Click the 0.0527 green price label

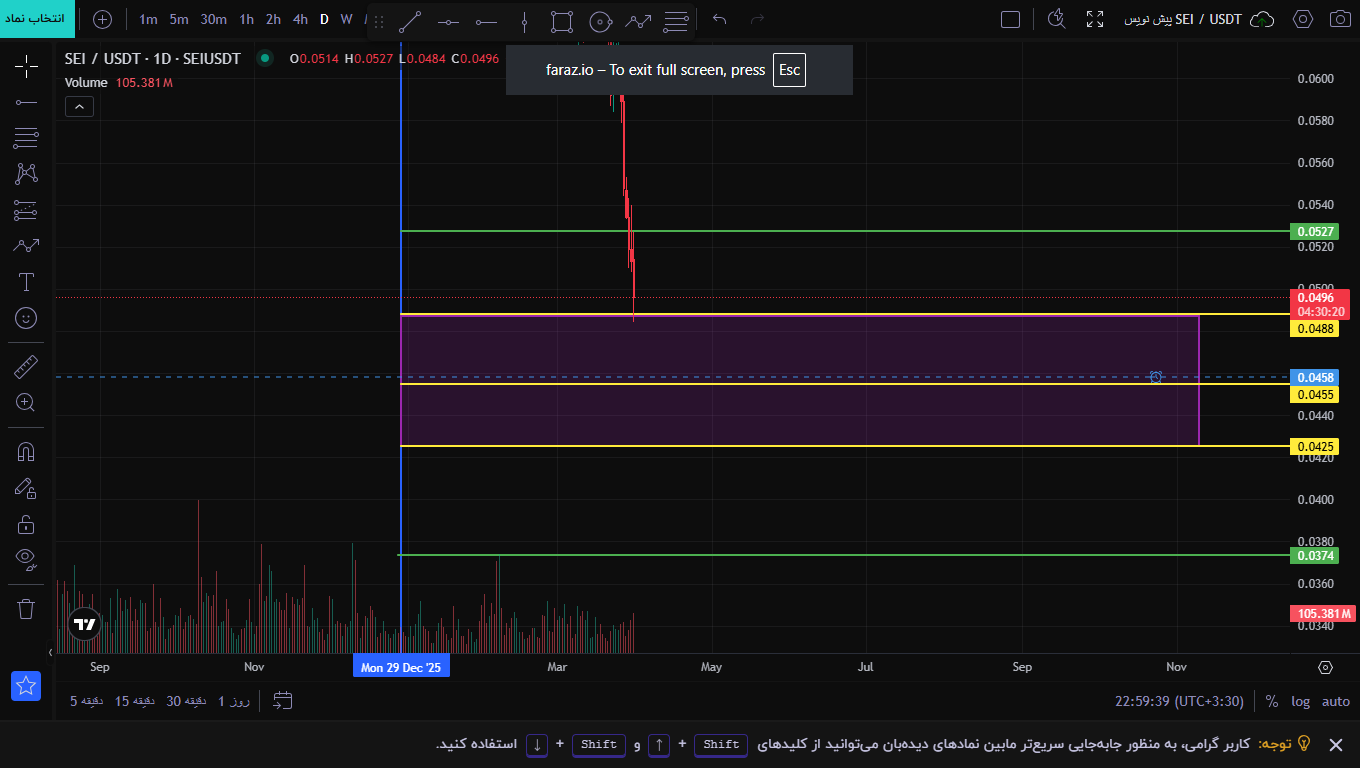[x=1316, y=231]
